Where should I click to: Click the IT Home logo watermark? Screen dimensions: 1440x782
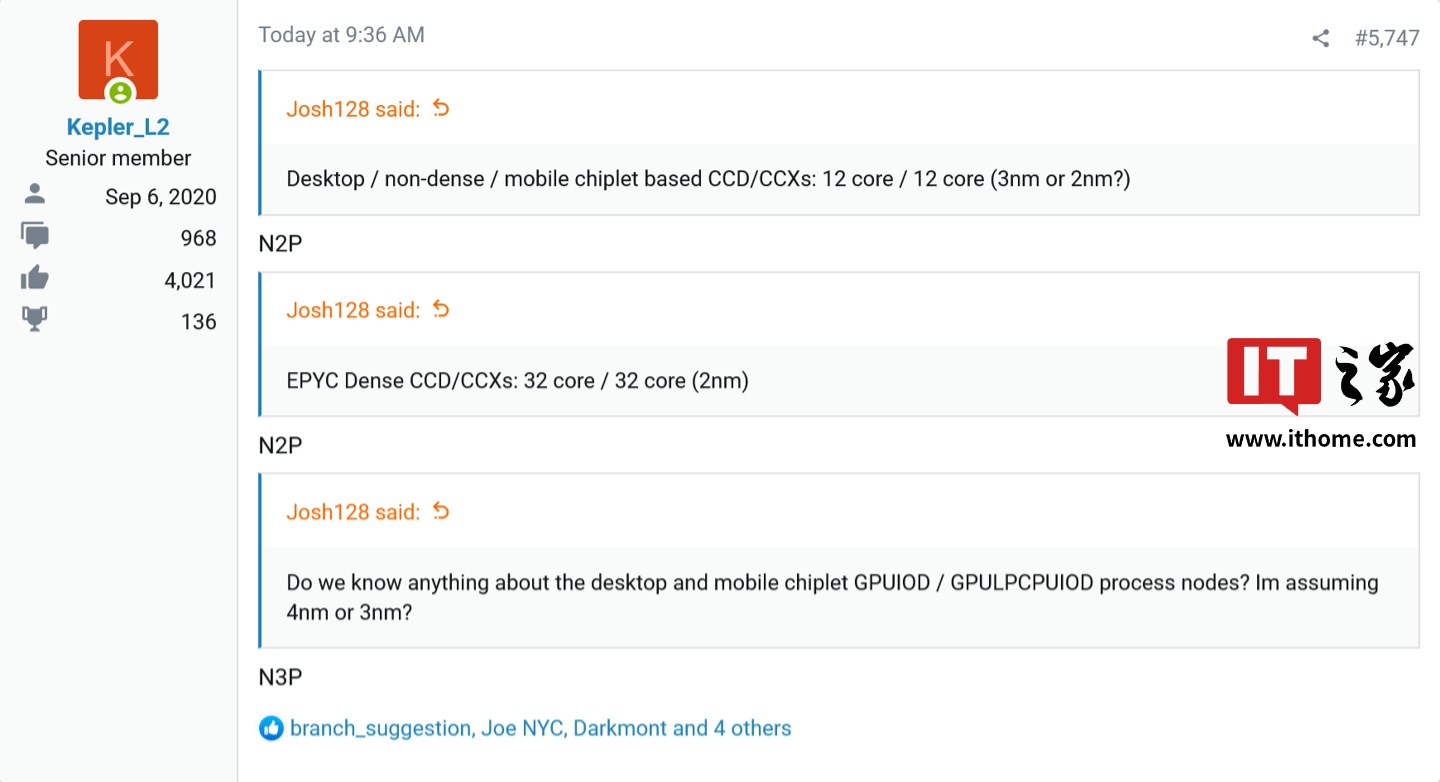tap(1320, 375)
